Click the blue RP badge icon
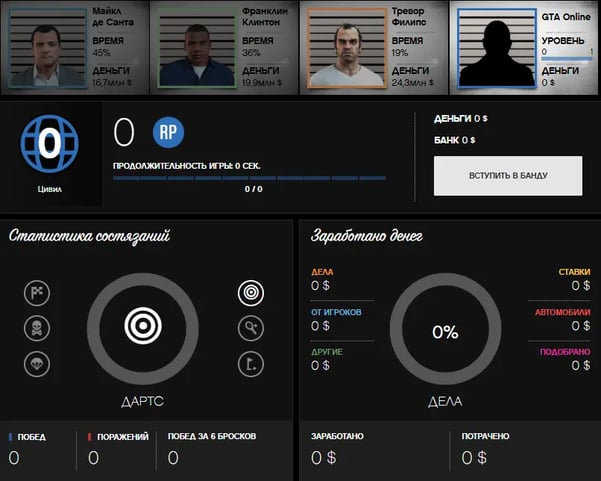 pyautogui.click(x=170, y=133)
